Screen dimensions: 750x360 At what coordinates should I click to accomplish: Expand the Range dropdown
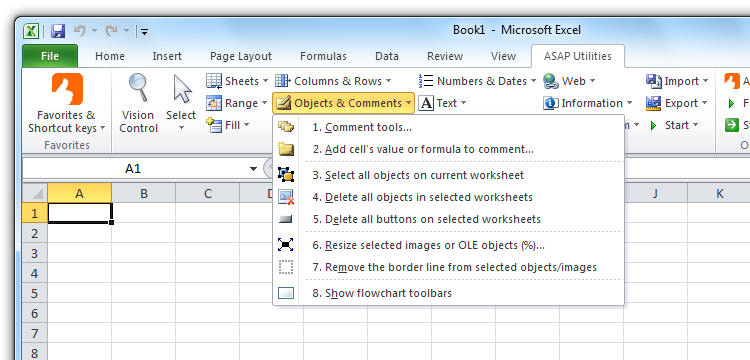236,103
